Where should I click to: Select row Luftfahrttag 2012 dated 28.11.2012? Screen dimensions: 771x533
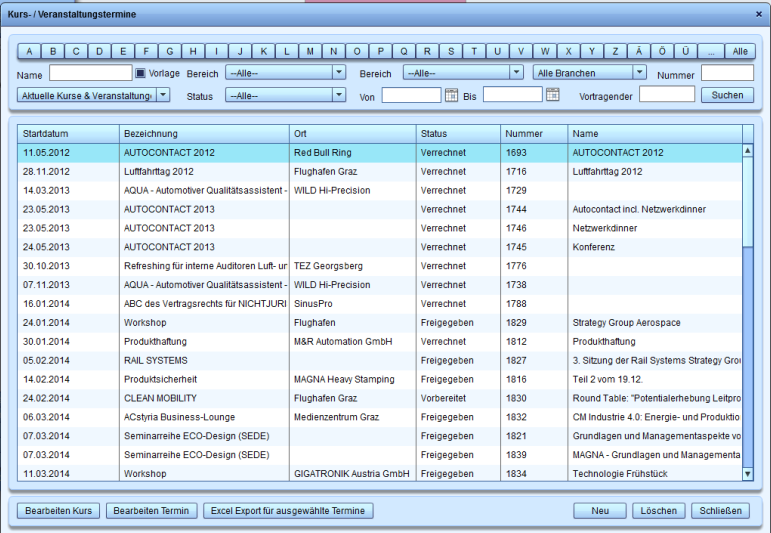[x=380, y=172]
